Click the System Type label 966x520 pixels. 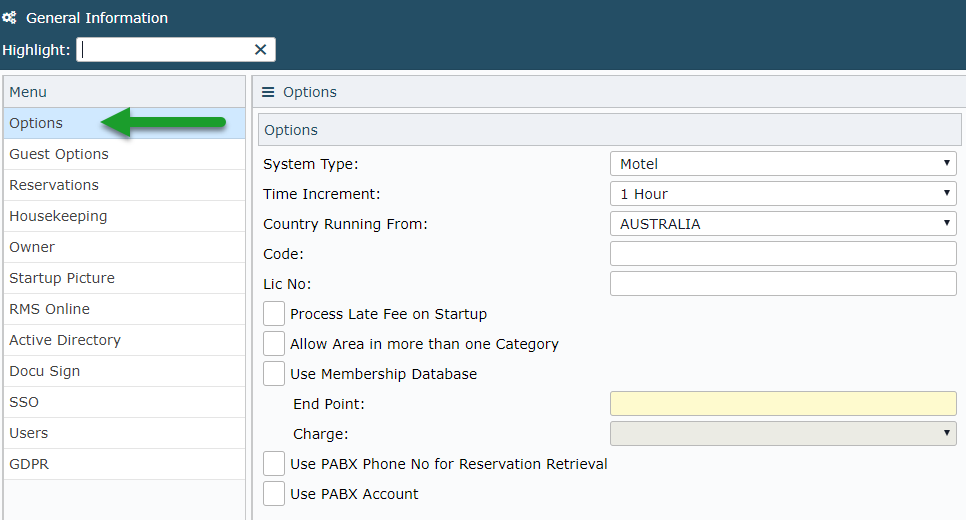pyautogui.click(x=310, y=165)
